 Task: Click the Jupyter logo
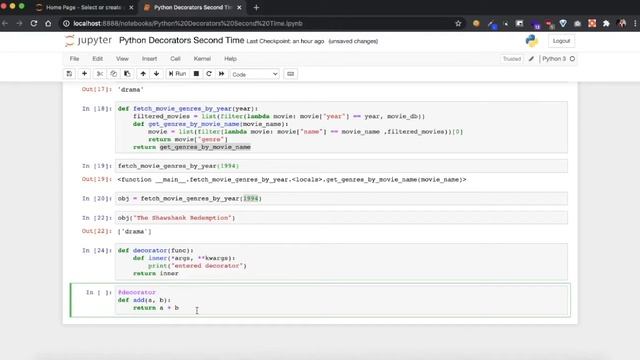coord(88,40)
